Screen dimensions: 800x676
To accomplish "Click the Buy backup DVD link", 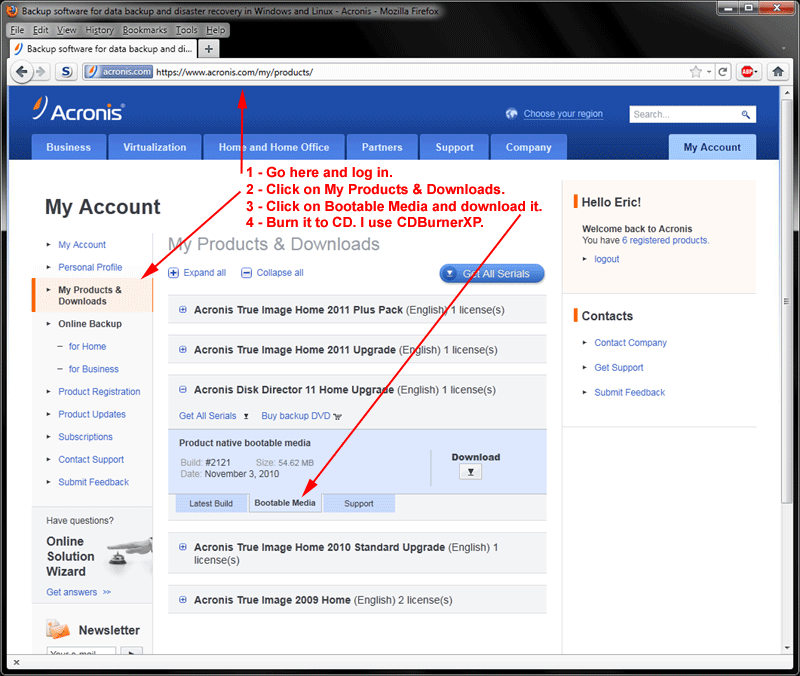I will [296, 416].
